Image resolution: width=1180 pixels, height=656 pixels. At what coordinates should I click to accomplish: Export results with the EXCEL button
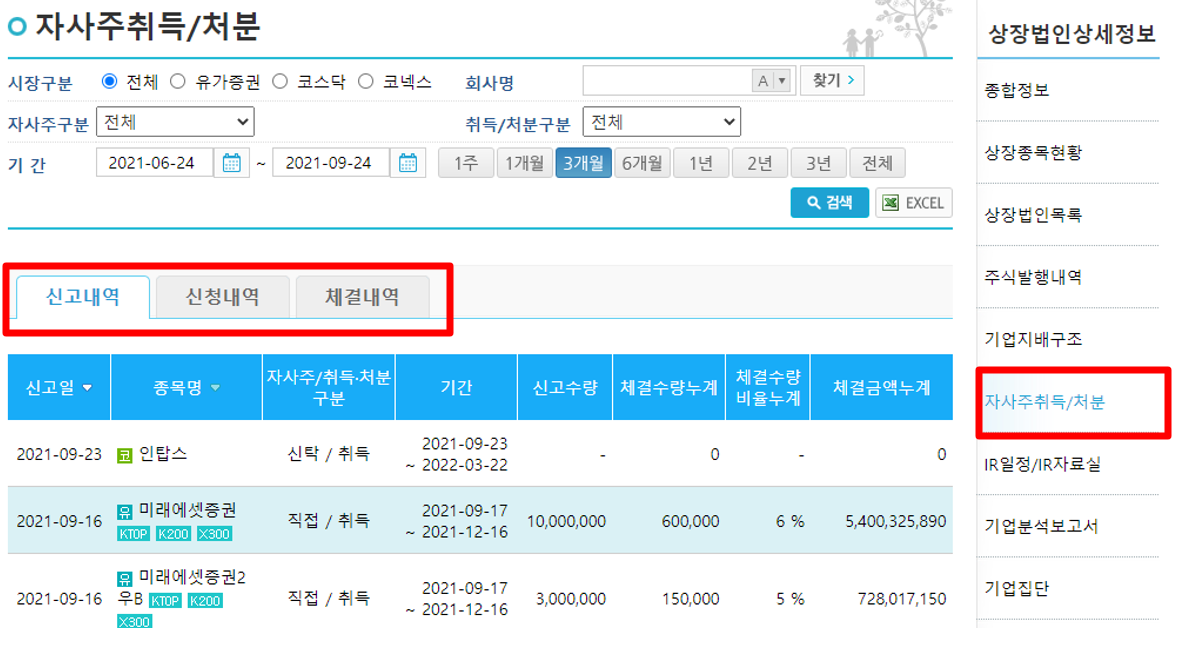click(914, 203)
